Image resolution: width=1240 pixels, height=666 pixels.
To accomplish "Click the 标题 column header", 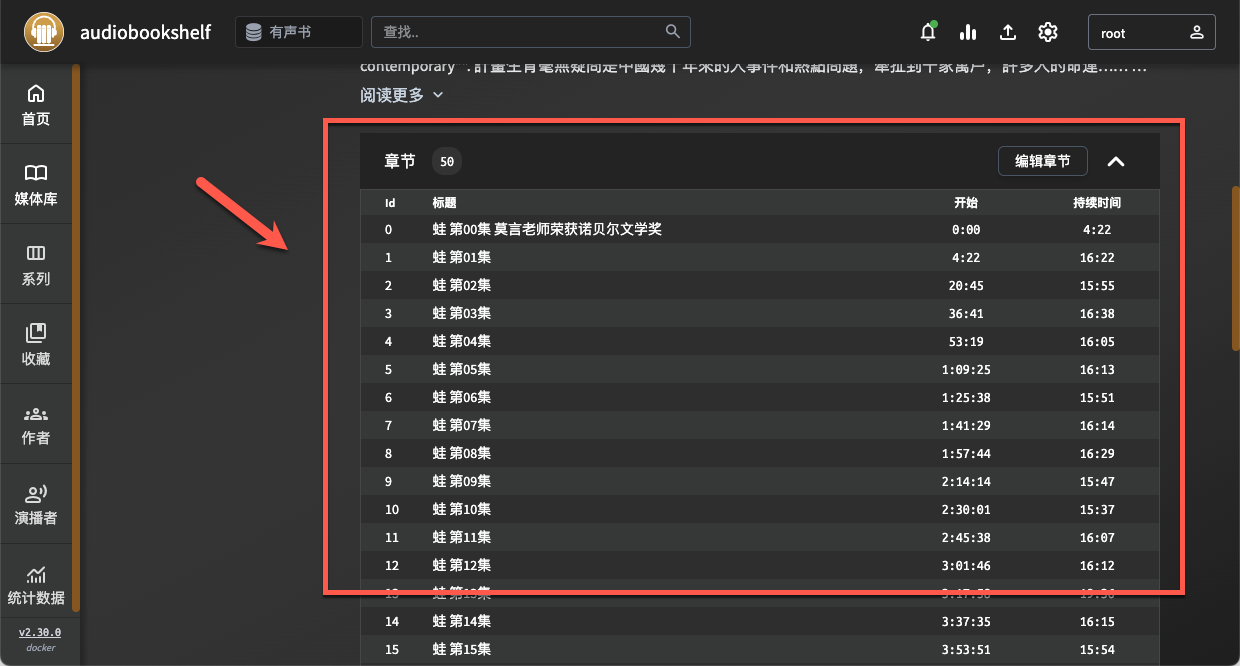I will tap(444, 202).
